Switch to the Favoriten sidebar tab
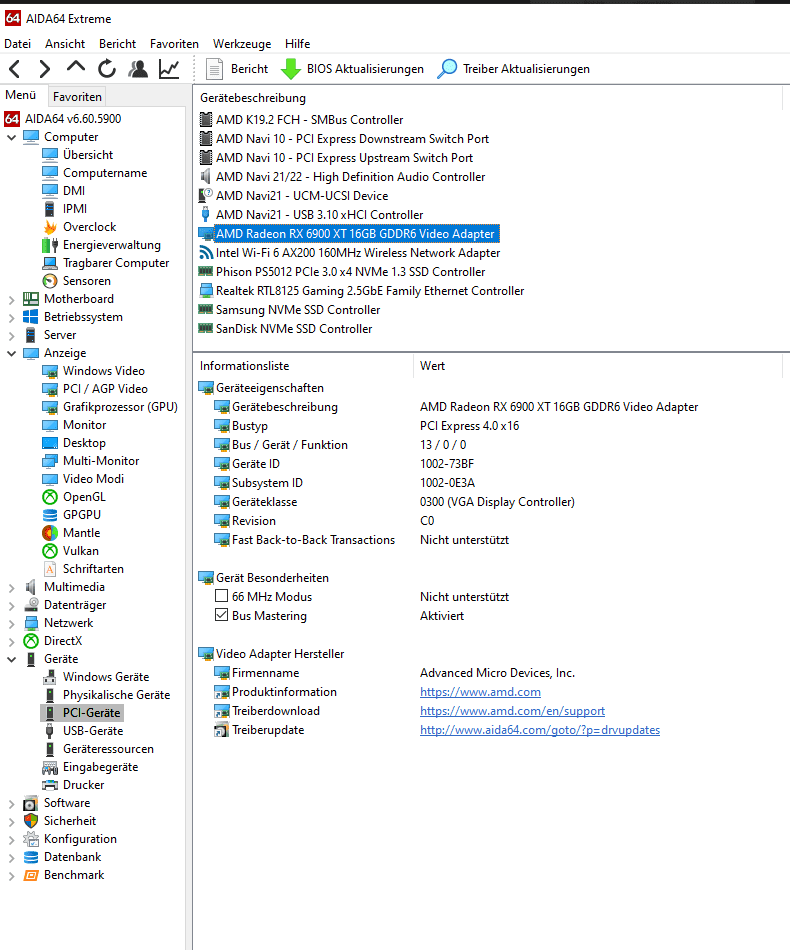This screenshot has height=950, width=790. [x=77, y=96]
